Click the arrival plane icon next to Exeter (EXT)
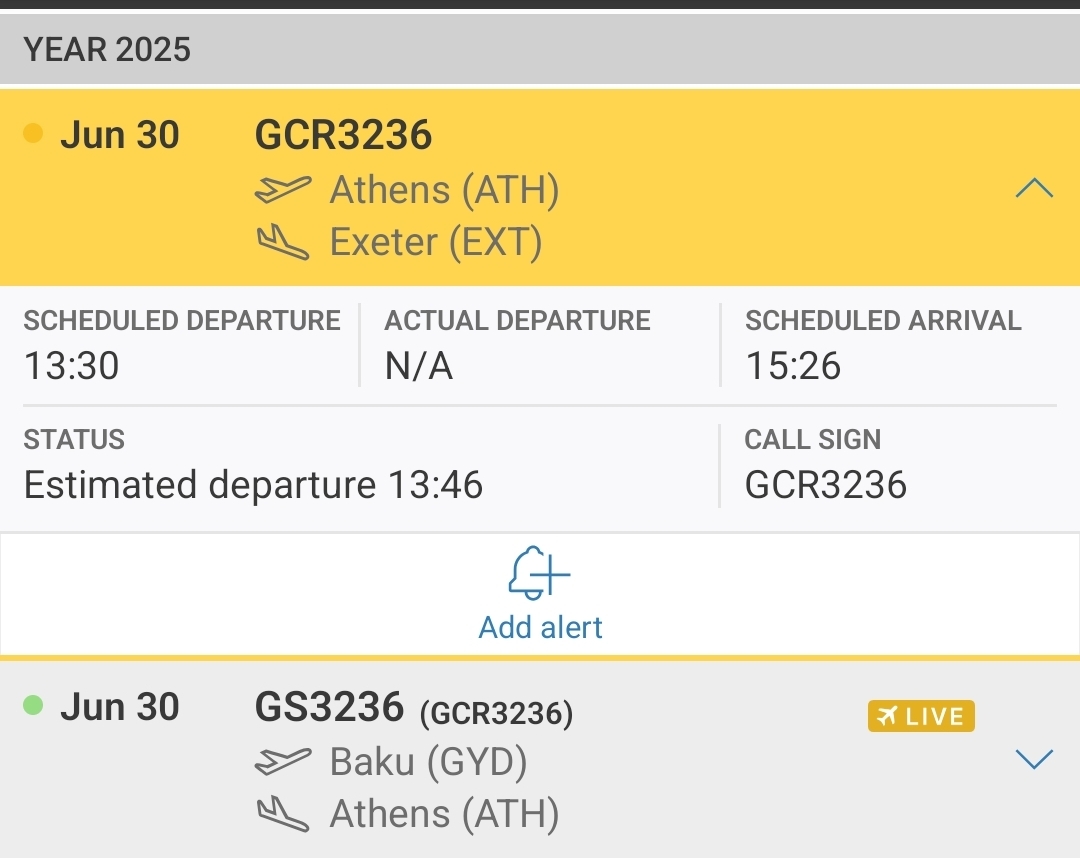This screenshot has width=1080, height=860. [285, 241]
